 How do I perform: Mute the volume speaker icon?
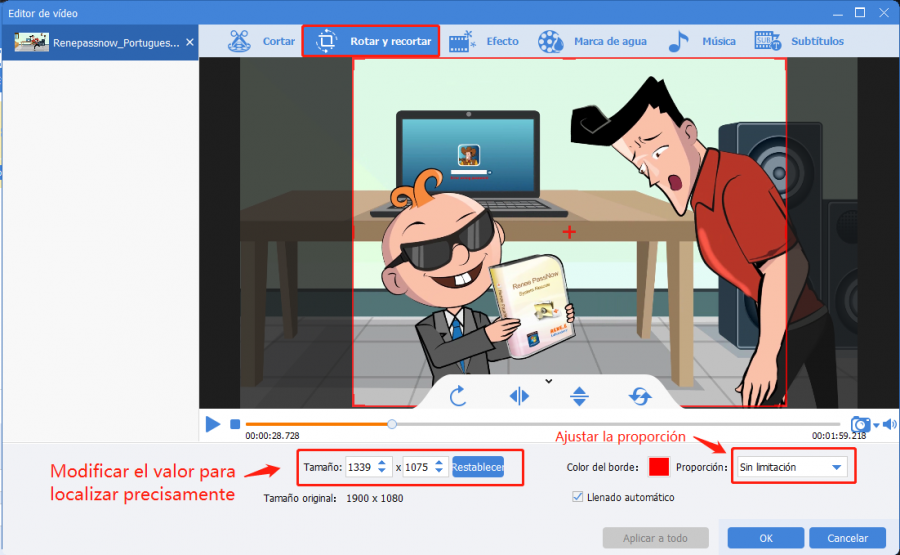click(x=889, y=424)
